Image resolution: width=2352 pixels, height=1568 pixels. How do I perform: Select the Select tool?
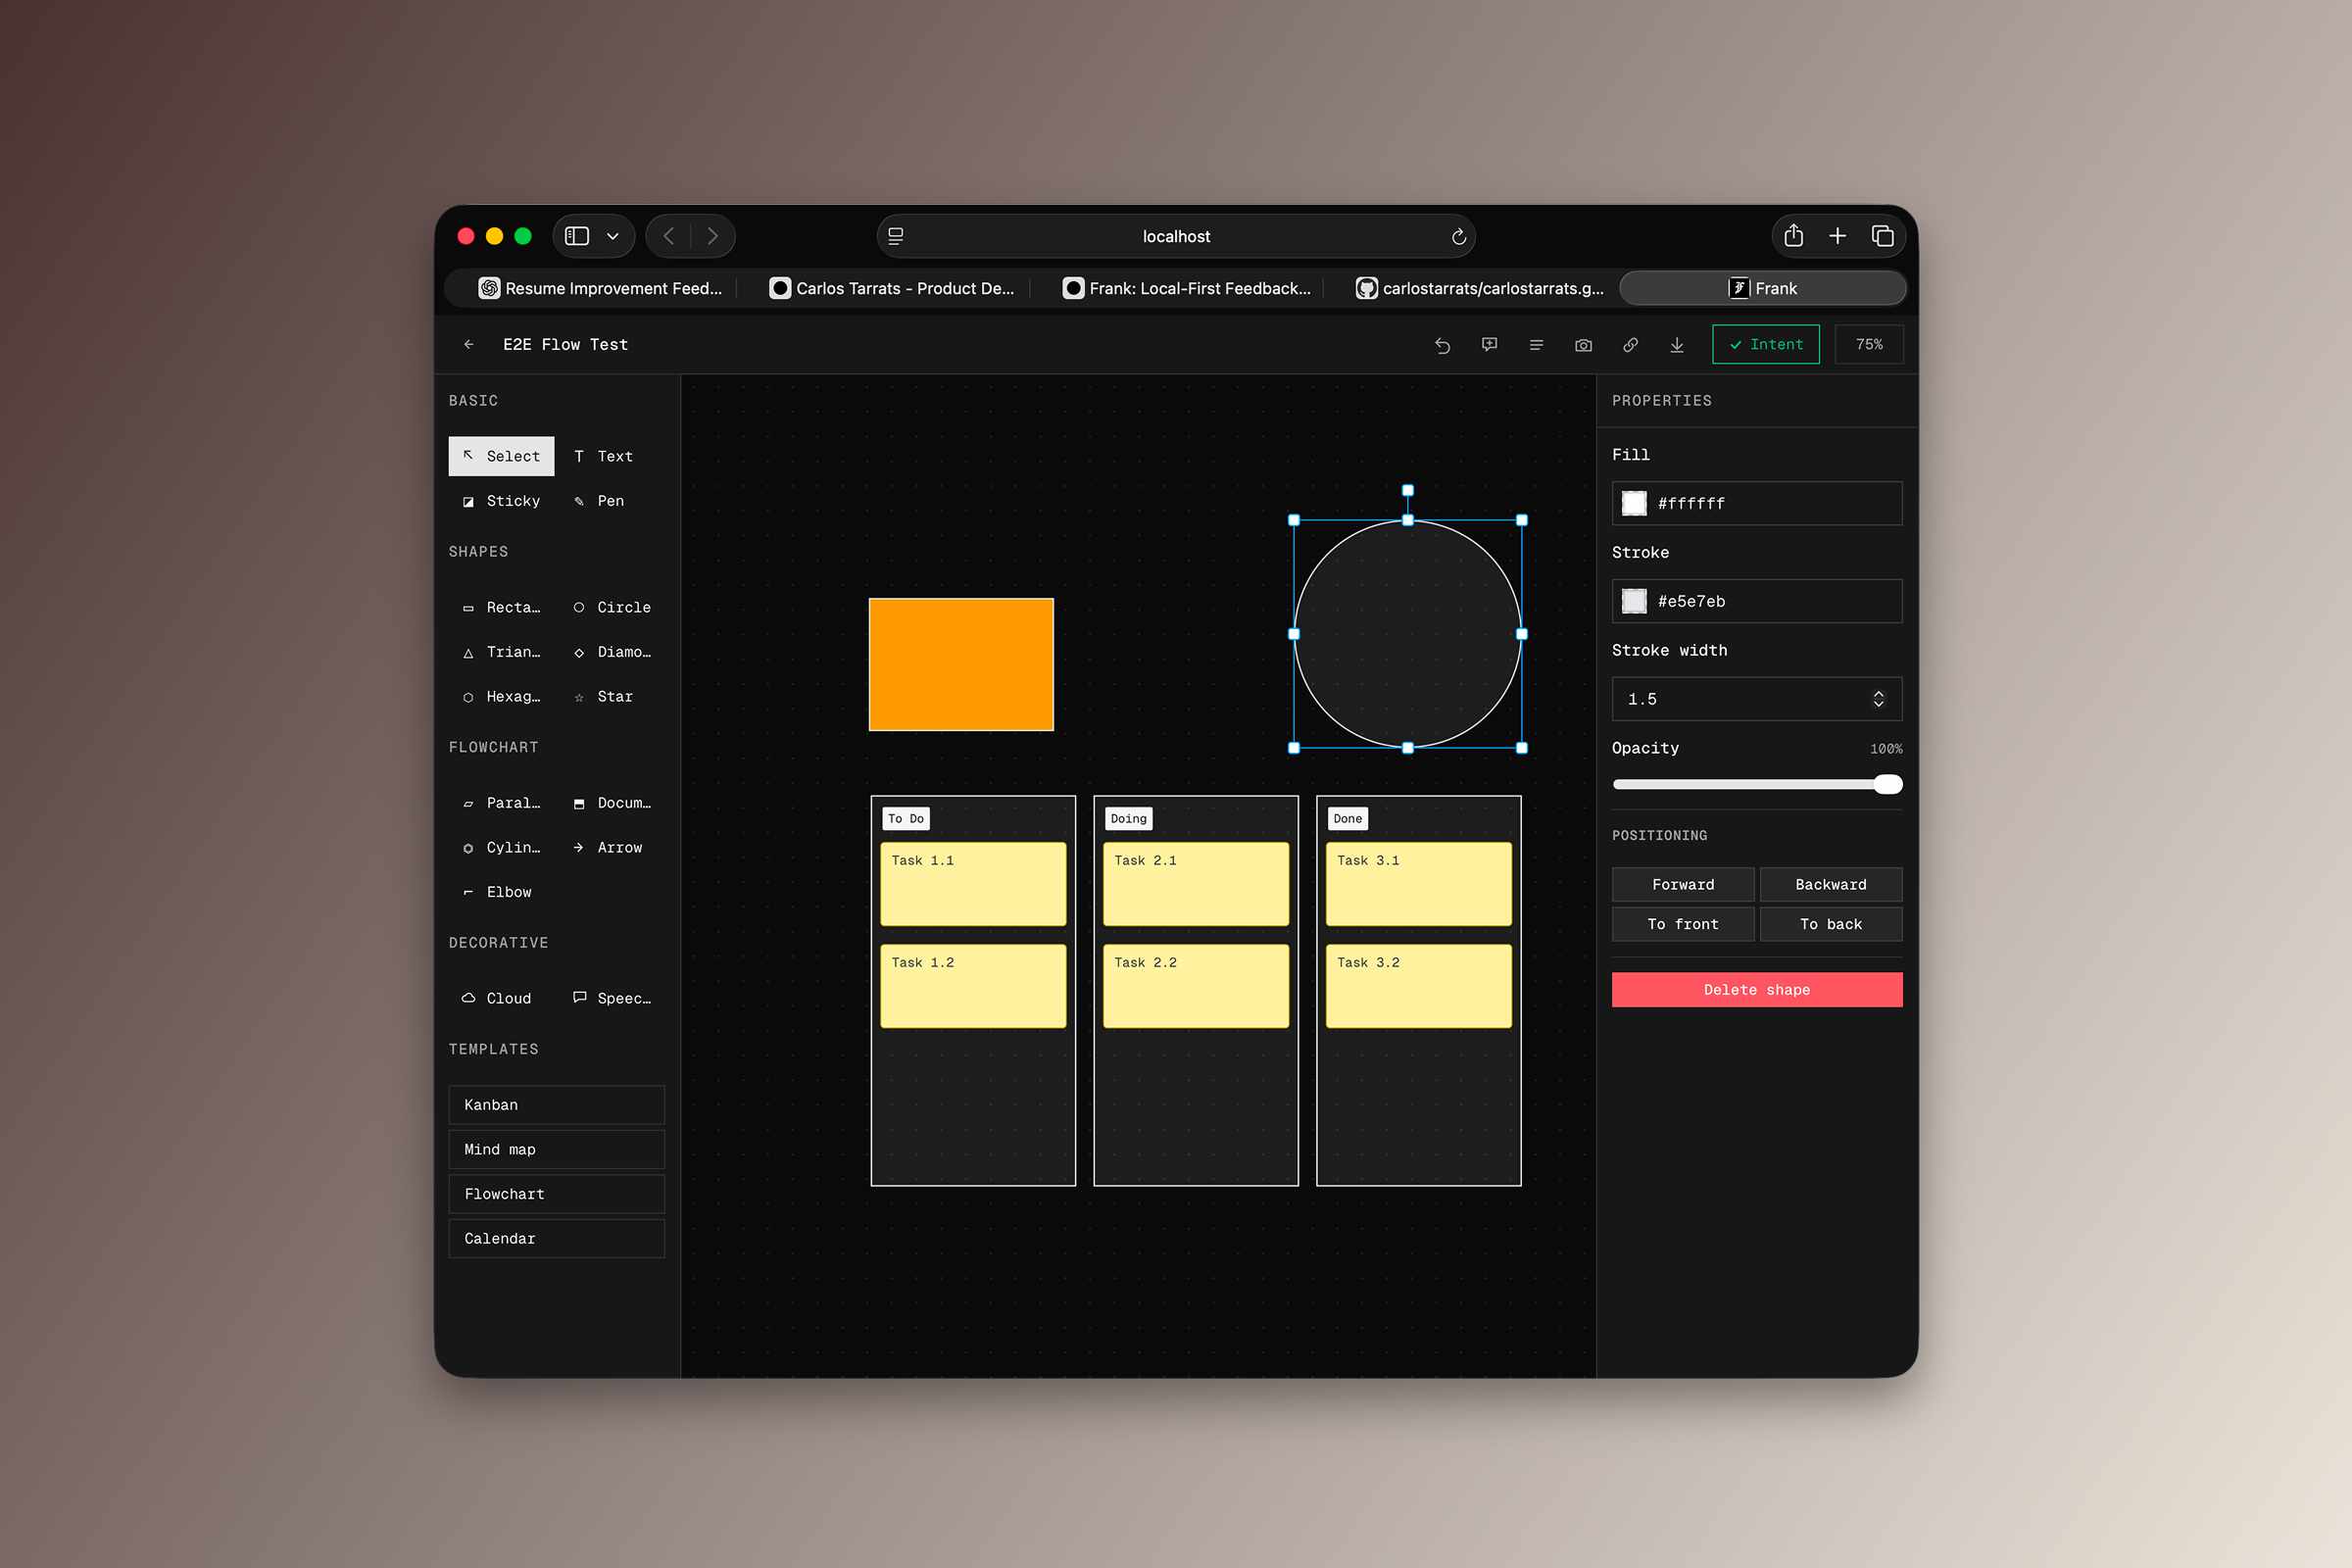click(x=501, y=456)
